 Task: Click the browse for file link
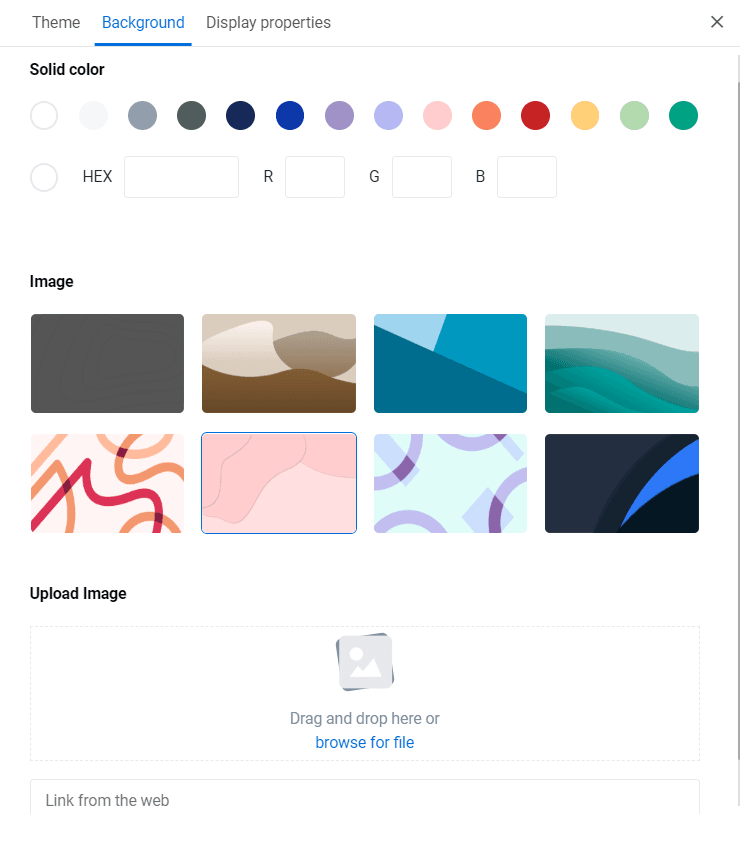pos(365,742)
